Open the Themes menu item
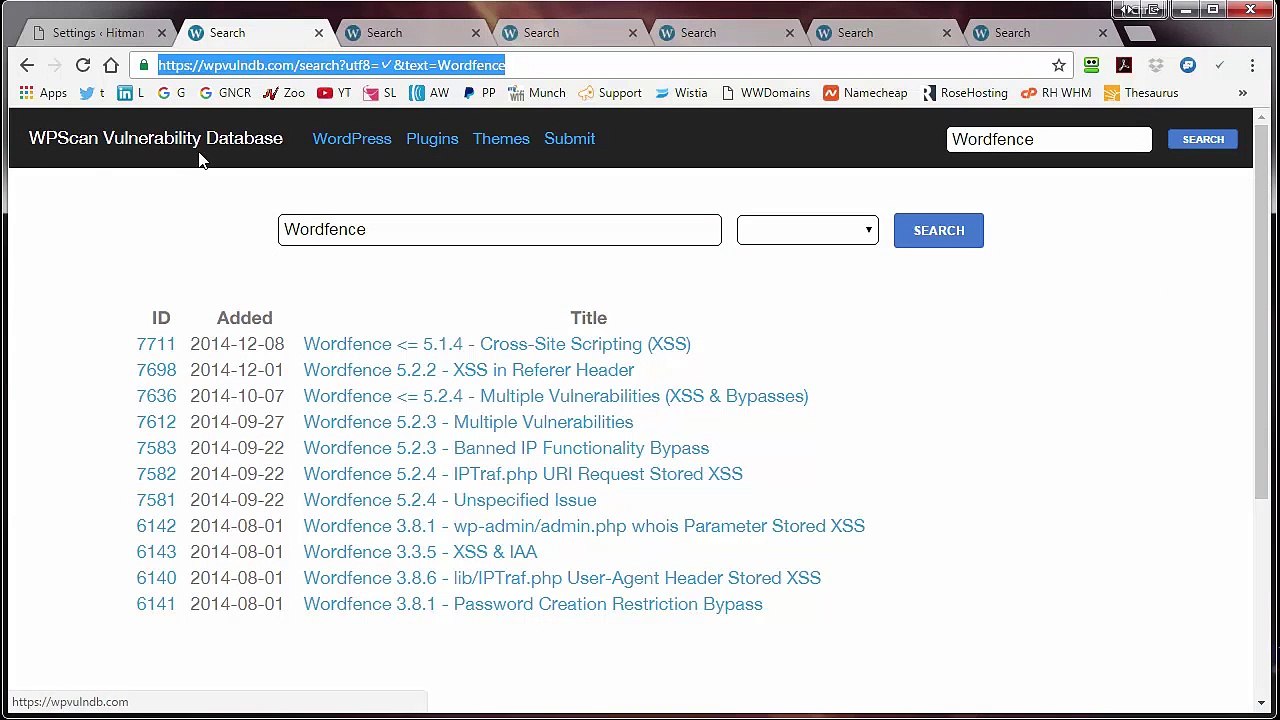The height and width of the screenshot is (720, 1280). pyautogui.click(x=501, y=139)
